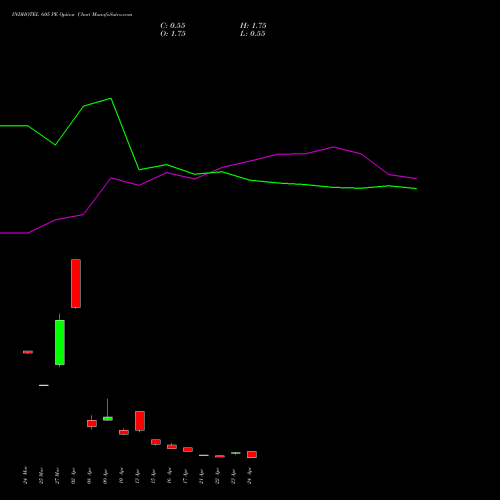Click the 23 Apr date label
This screenshot has width=500, height=500.
click(233, 476)
